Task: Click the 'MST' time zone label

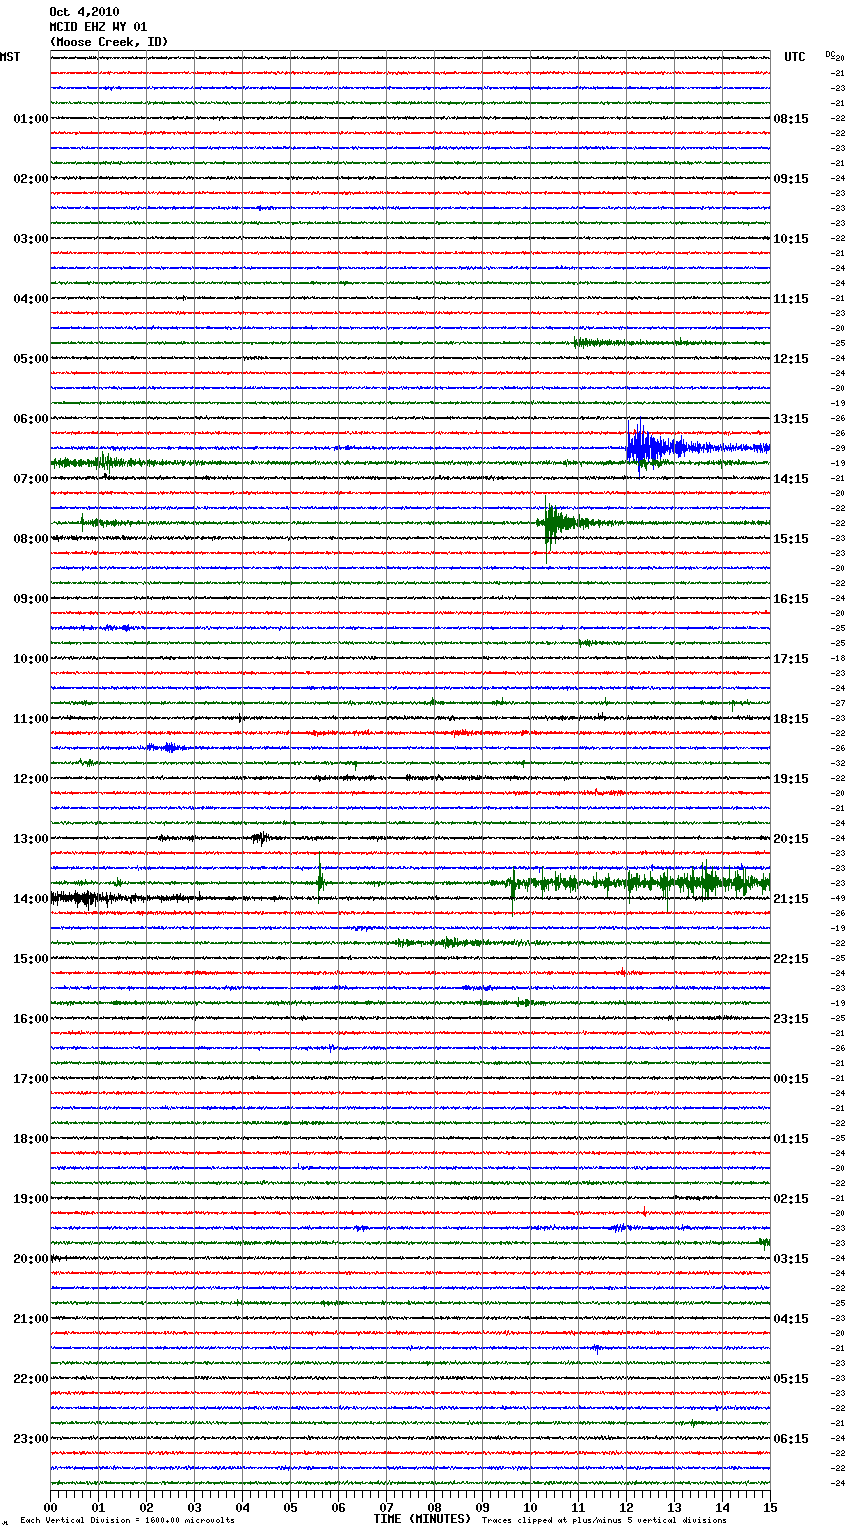Action: 10,57
